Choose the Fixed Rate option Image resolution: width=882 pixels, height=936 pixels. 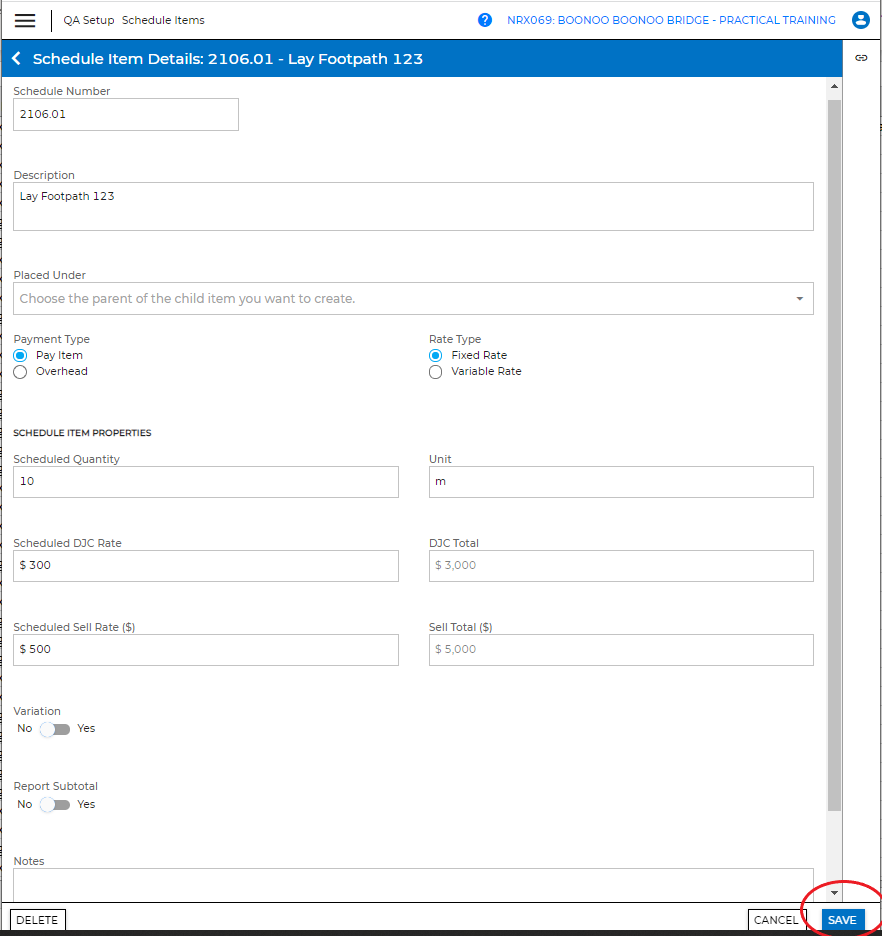point(436,356)
